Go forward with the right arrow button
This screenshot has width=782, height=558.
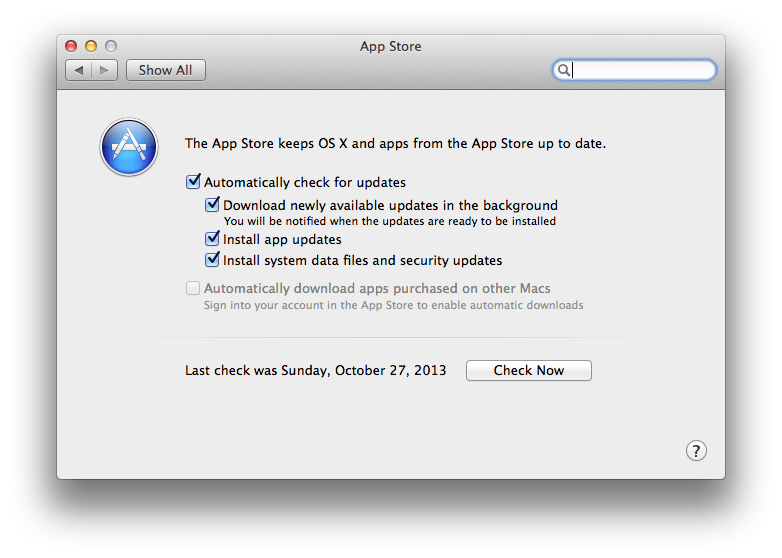[x=104, y=70]
